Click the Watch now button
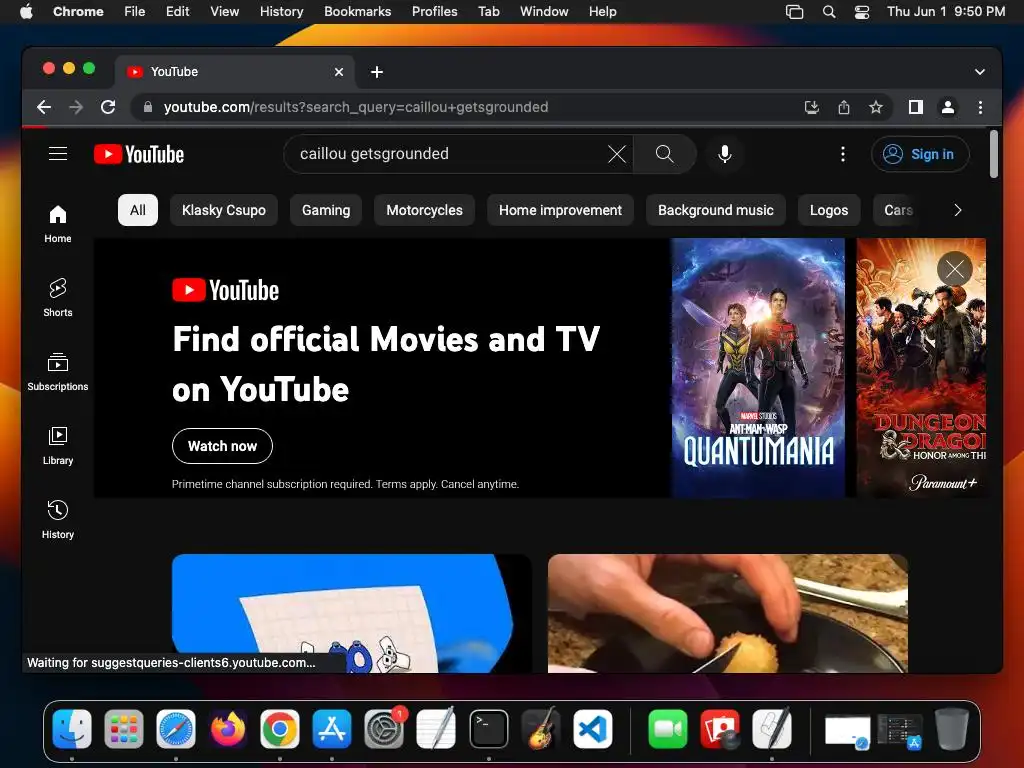This screenshot has width=1024, height=768. 222,446
